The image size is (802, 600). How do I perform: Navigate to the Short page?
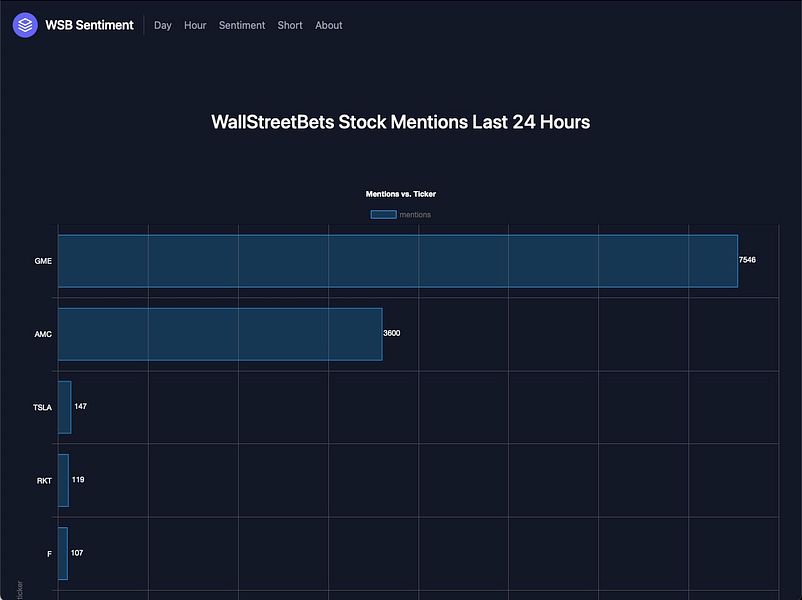tap(289, 25)
